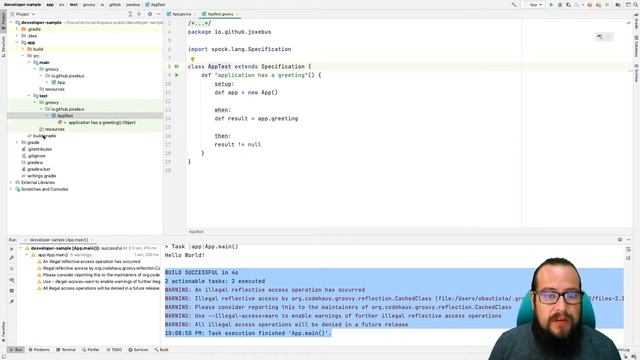The height and width of the screenshot is (360, 640).
Task: Click 'joxebus' breadcrumb in navigation bar
Action: click(133, 4)
